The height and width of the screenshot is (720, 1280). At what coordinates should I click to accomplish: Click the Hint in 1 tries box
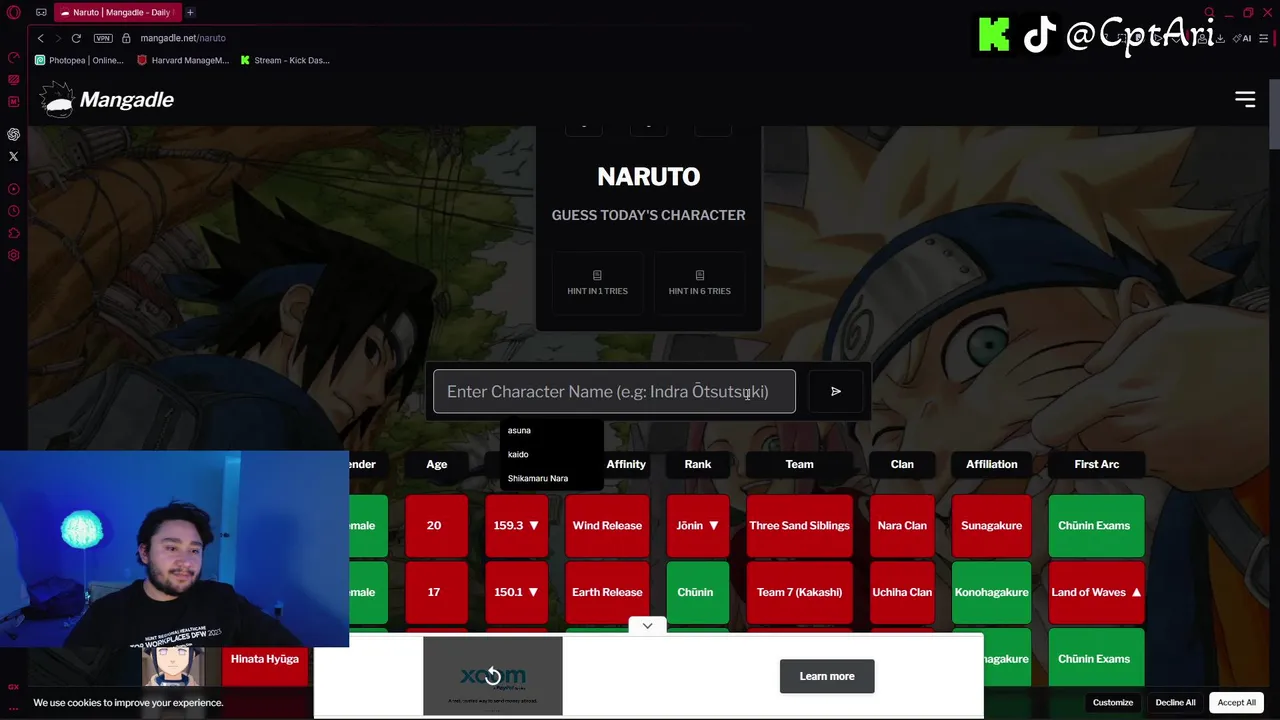pos(597,283)
